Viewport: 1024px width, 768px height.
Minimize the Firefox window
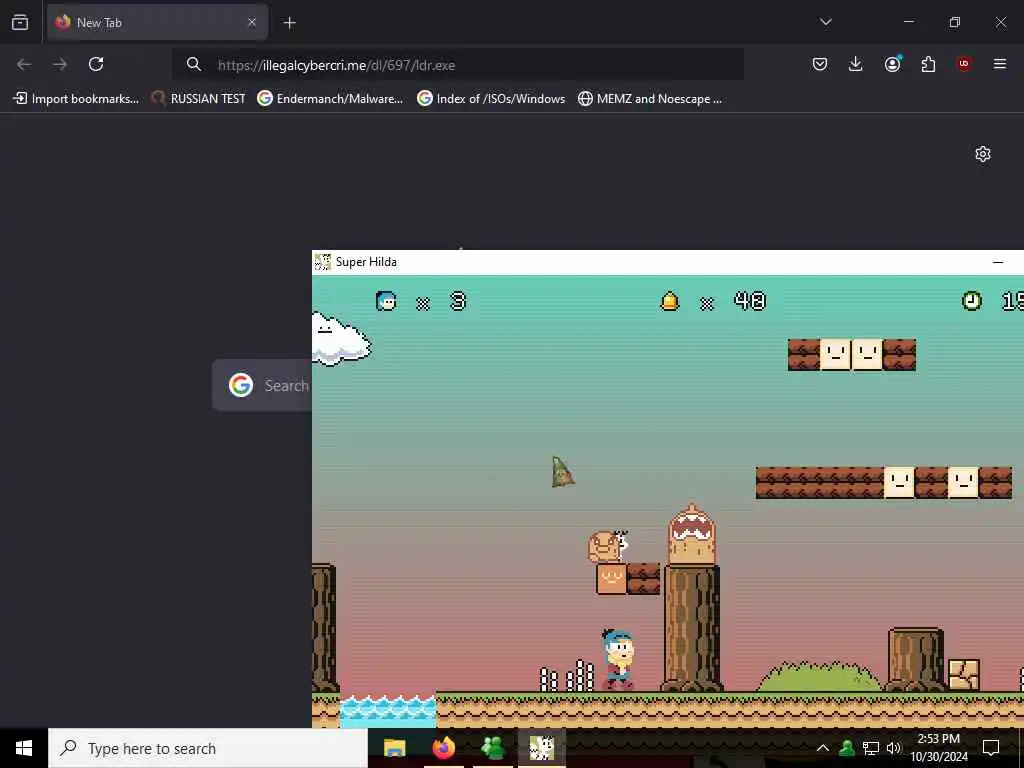click(908, 22)
